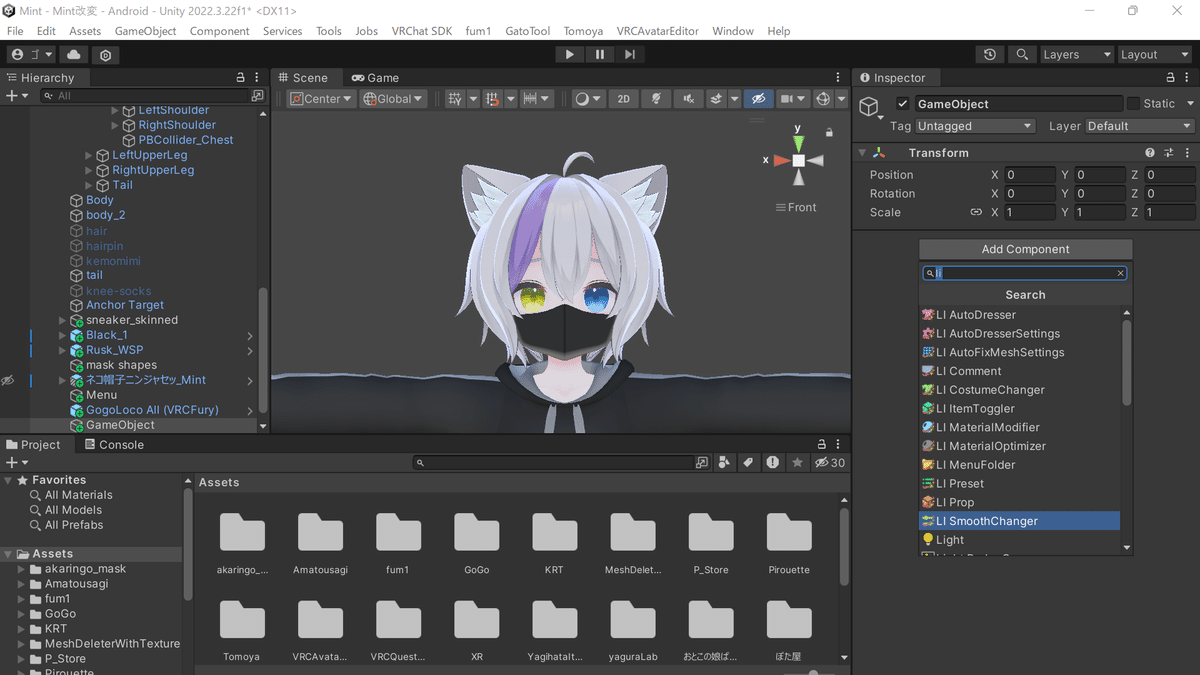Click the GameObject name input field
Image resolution: width=1200 pixels, height=675 pixels.
coord(1018,104)
